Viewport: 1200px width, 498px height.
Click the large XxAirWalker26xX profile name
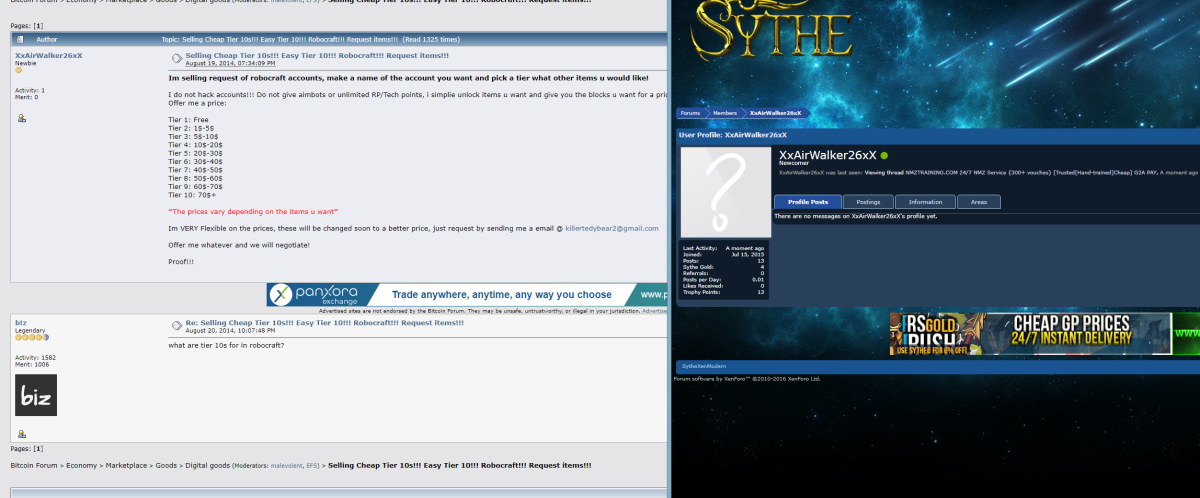827,155
